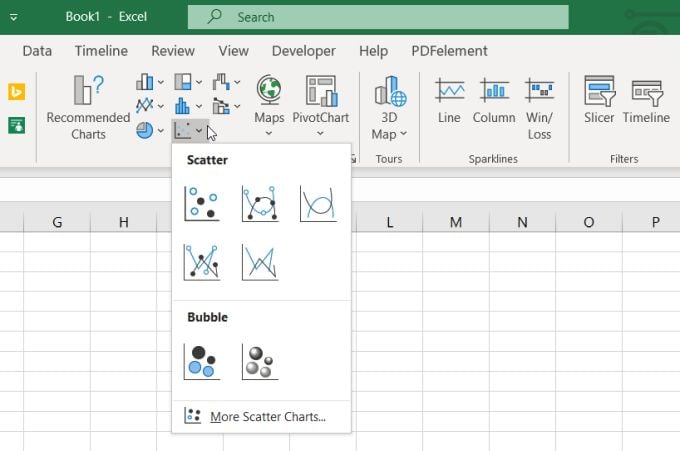Expand the statistic chart dropdown arrow
Image resolution: width=680 pixels, height=451 pixels.
[x=199, y=106]
